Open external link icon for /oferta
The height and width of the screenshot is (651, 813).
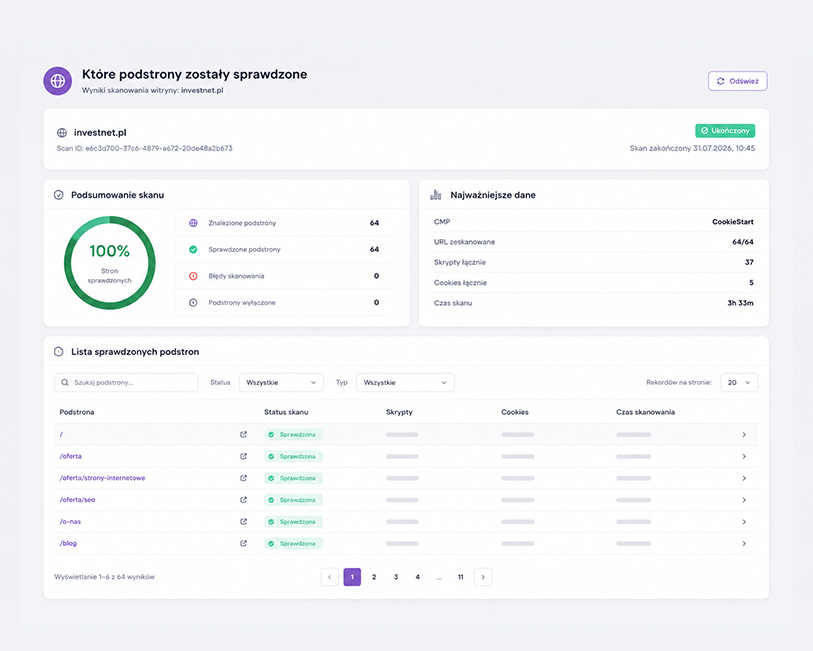click(x=243, y=456)
